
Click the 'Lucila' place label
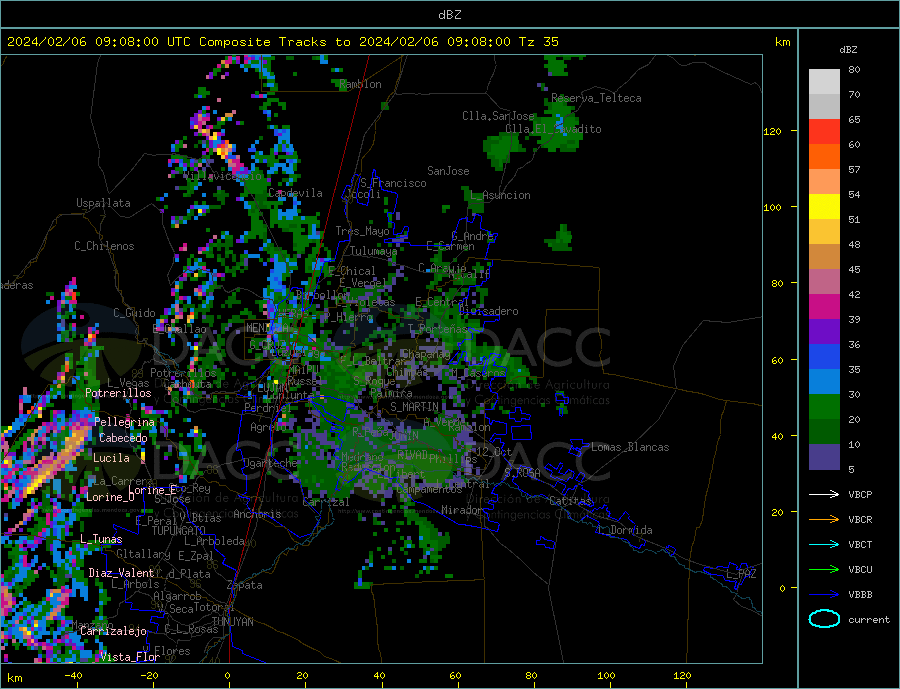click(111, 458)
